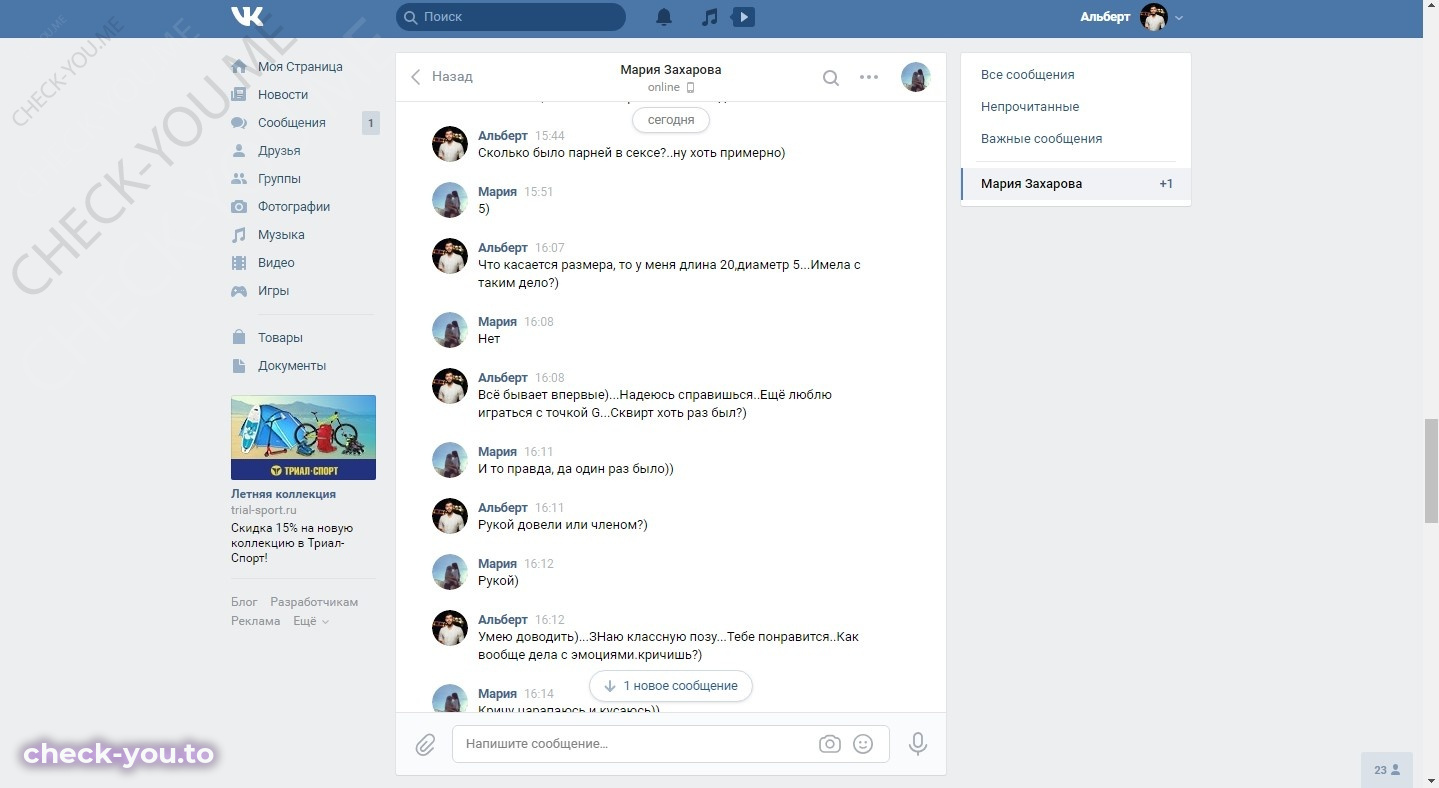Click timestamp 16:11 on Мария message
Screen dimensions: 1439x788
point(539,452)
